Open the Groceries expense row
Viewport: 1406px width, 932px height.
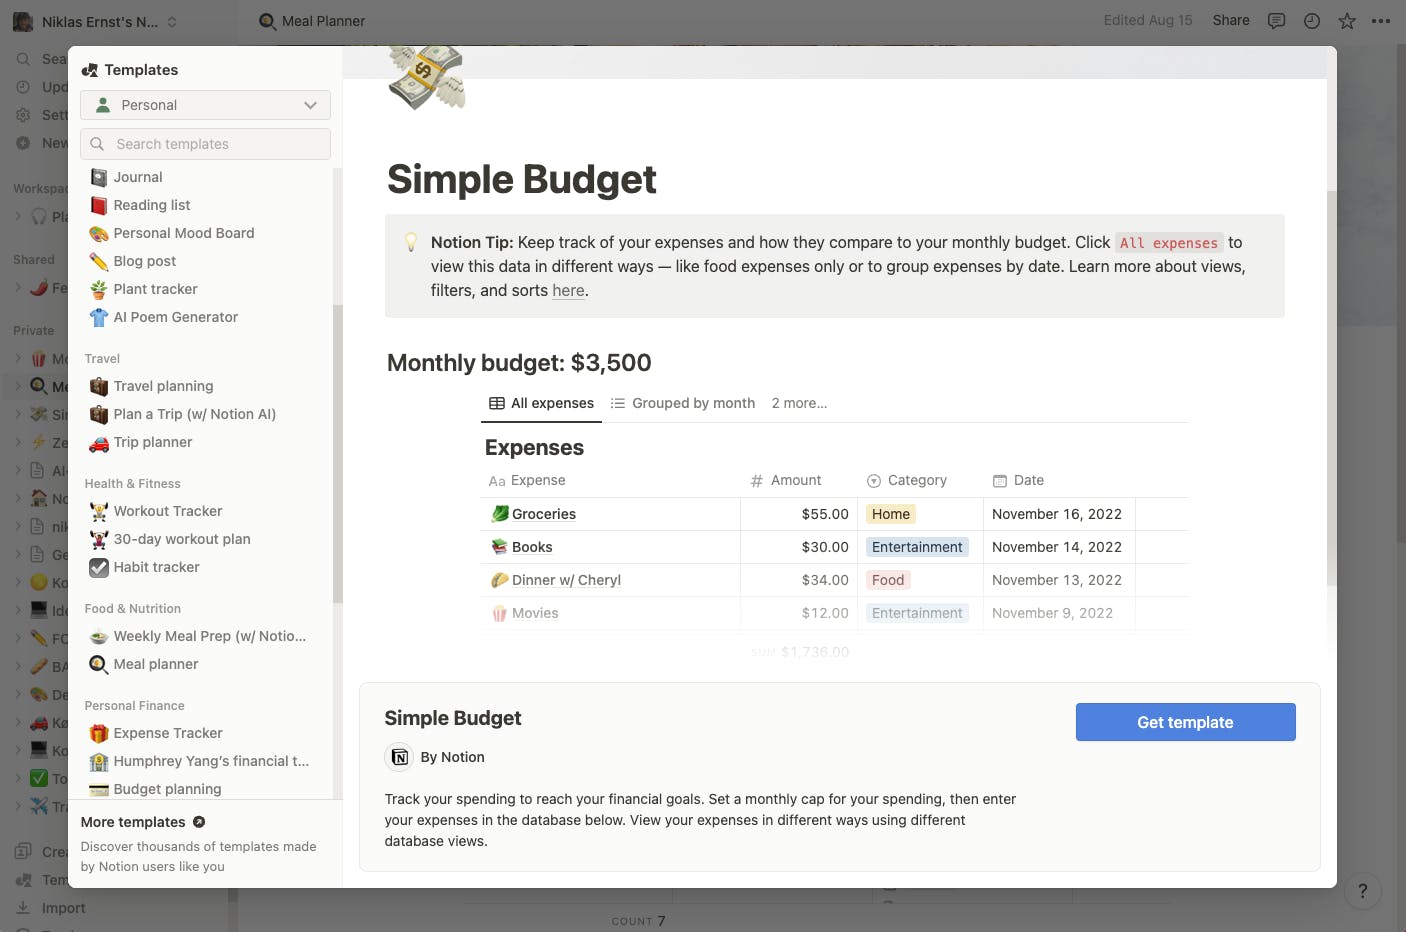click(x=544, y=514)
